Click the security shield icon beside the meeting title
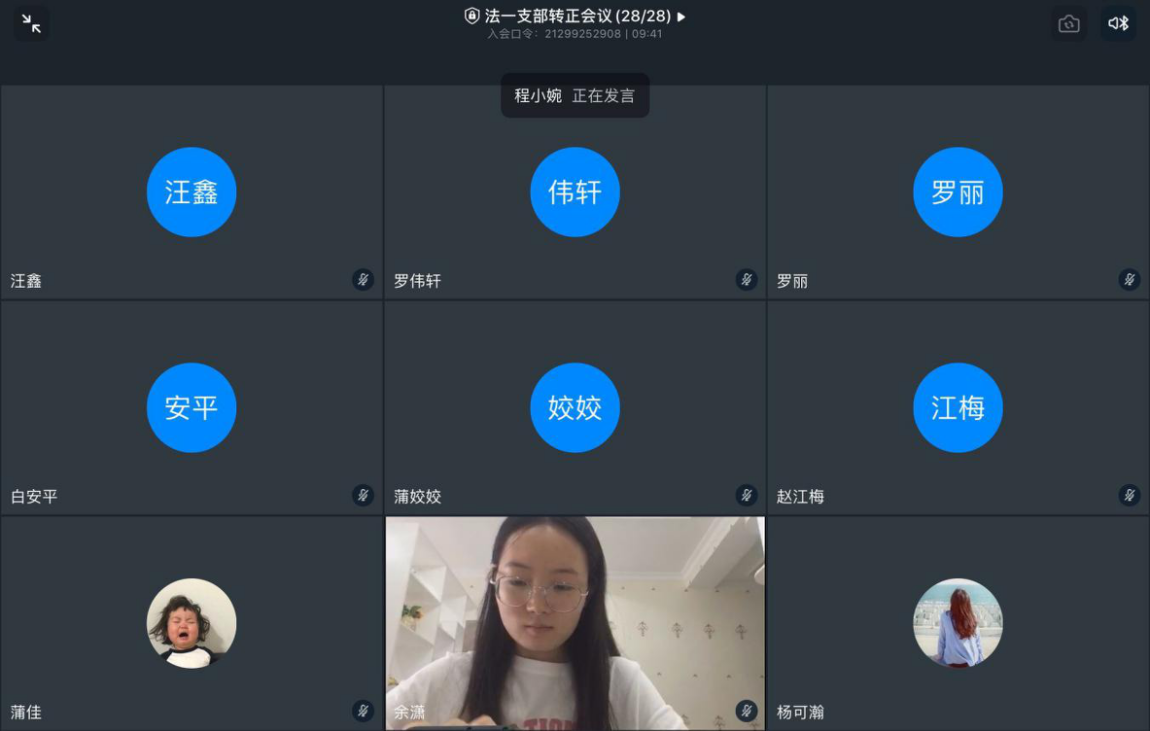Image resolution: width=1150 pixels, height=731 pixels. pyautogui.click(x=472, y=16)
